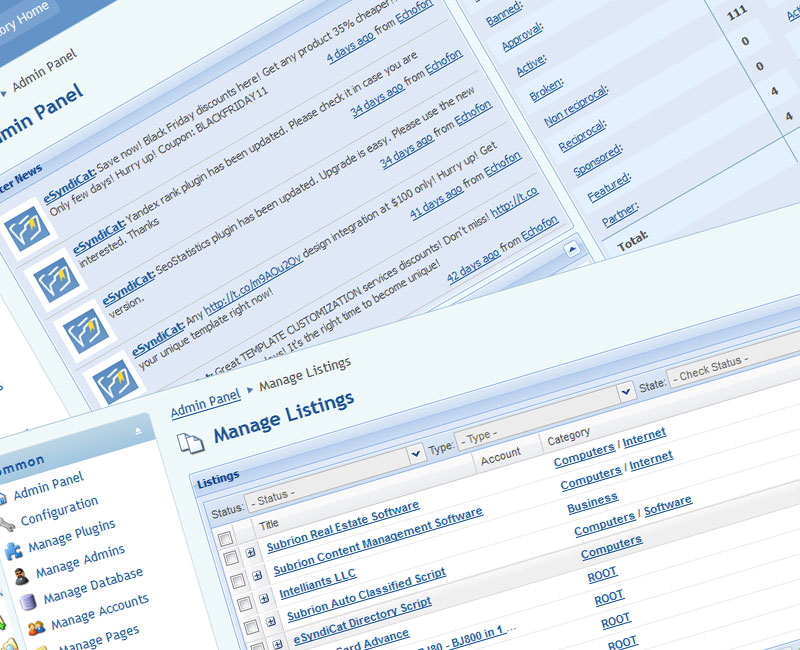The image size is (800, 650).
Task: Go to Admin Panel via the Manage Listings breadcrumb
Action: tap(206, 404)
